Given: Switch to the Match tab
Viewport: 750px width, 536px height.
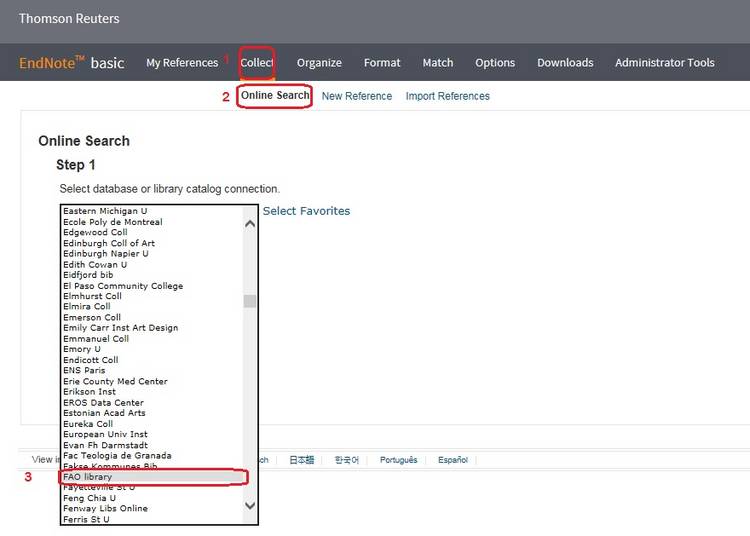Looking at the screenshot, I should pos(438,63).
